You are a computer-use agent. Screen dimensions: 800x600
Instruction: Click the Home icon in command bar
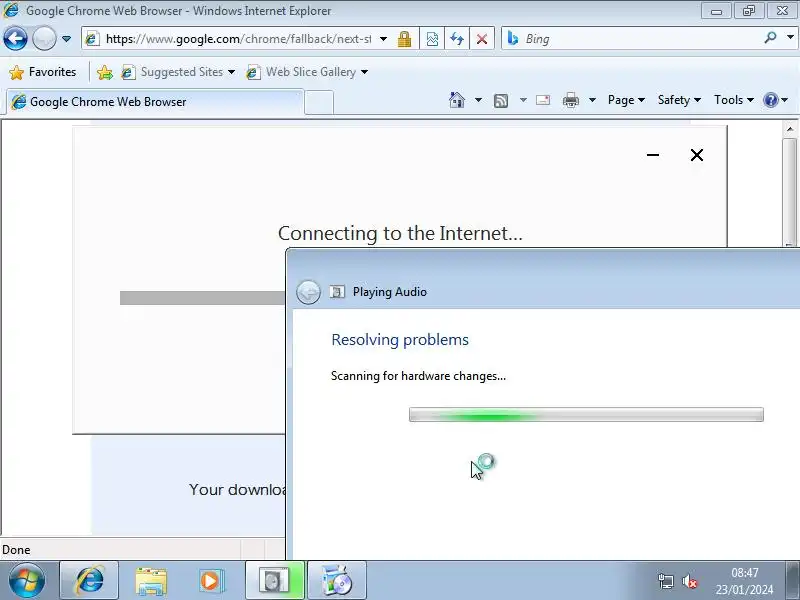coord(457,100)
